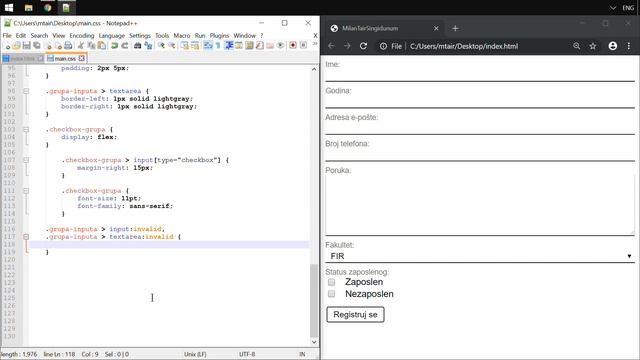Open the Macro menu

(x=182, y=36)
